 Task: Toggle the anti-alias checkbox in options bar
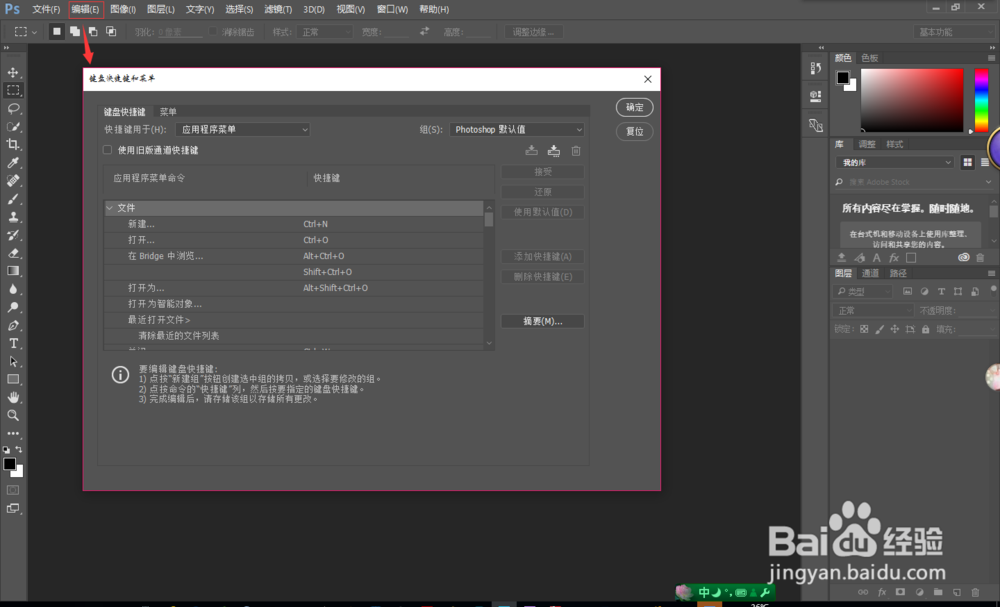(213, 31)
